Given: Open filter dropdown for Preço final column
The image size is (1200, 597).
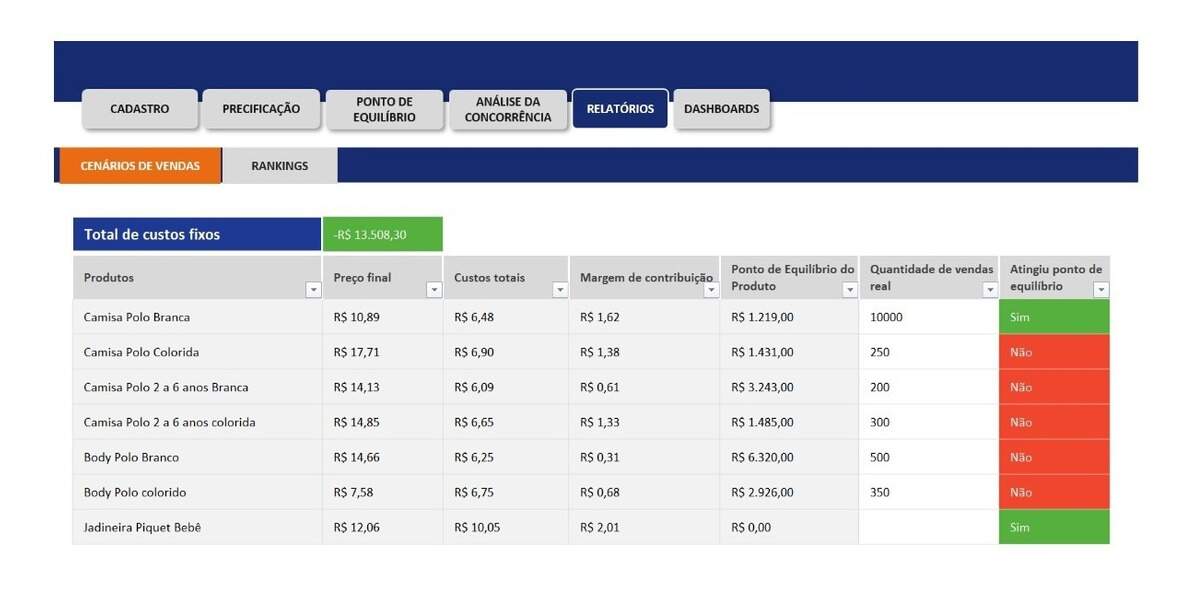Looking at the screenshot, I should (434, 290).
